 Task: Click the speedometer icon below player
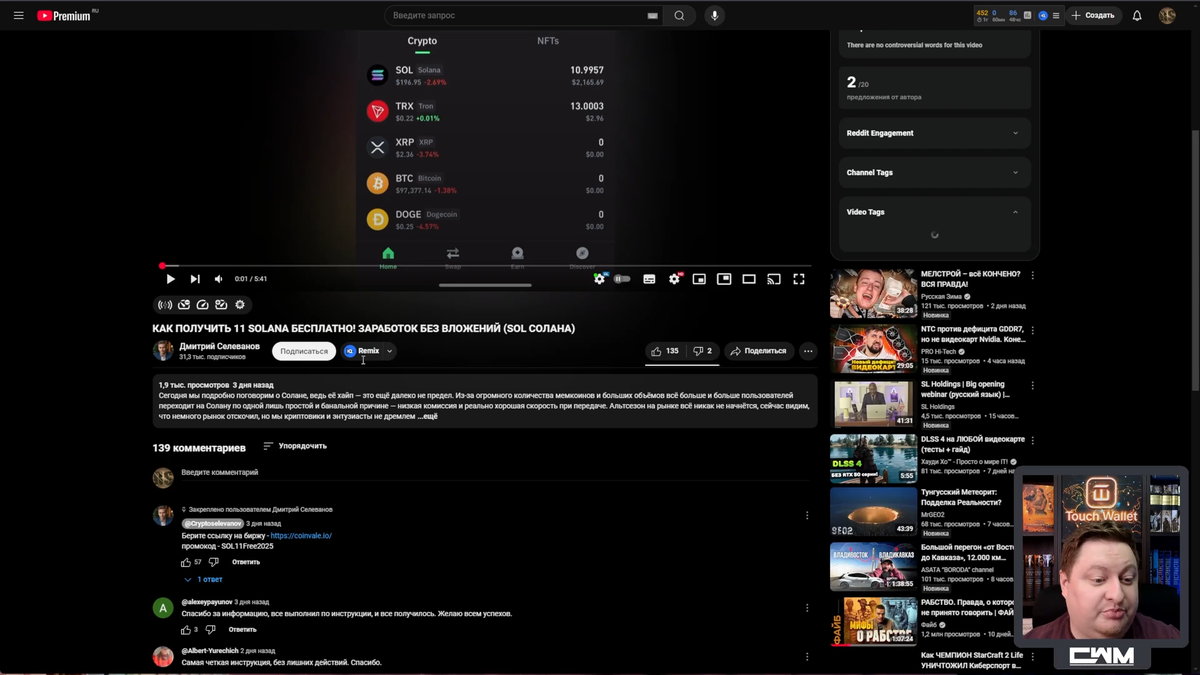(202, 305)
